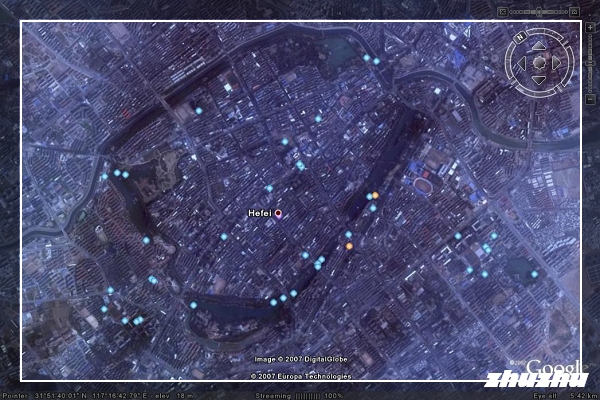The width and height of the screenshot is (600, 400).
Task: Click the tilt-down icon right of tilt slider
Action: [x=576, y=9]
